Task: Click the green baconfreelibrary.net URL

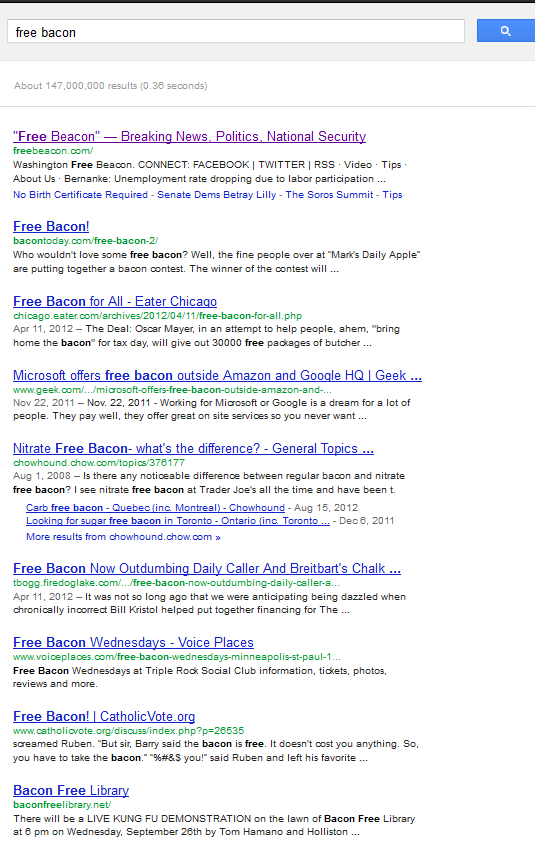Action: (62, 804)
